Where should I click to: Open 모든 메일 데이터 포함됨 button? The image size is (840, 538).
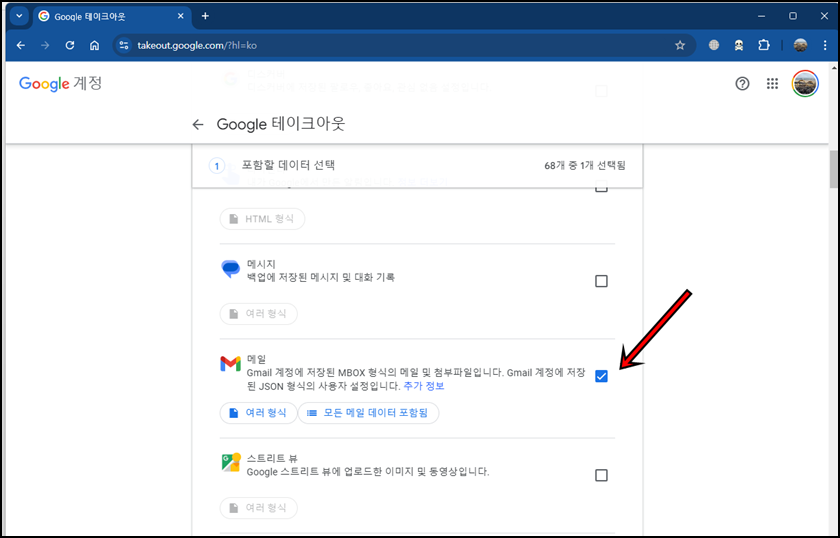pyautogui.click(x=368, y=413)
